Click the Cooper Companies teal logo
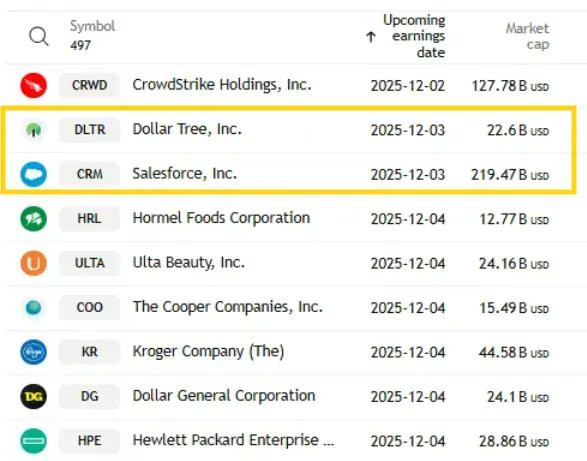This screenshot has height=461, width=587. click(x=34, y=307)
